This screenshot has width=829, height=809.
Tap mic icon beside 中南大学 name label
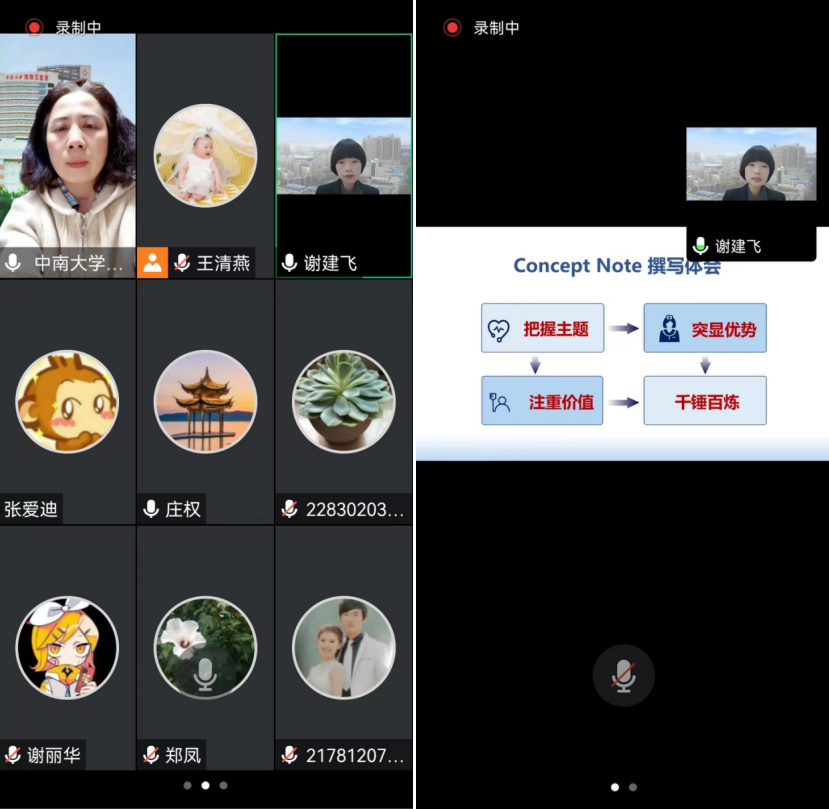[13, 263]
